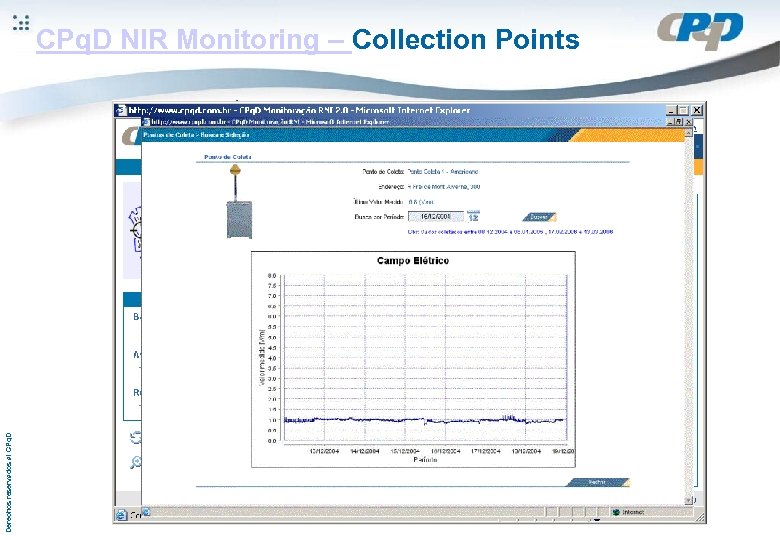Select the collection point name value 'Ponto Coleta 1'
Image resolution: width=780 pixels, height=540 pixels.
[x=443, y=172]
